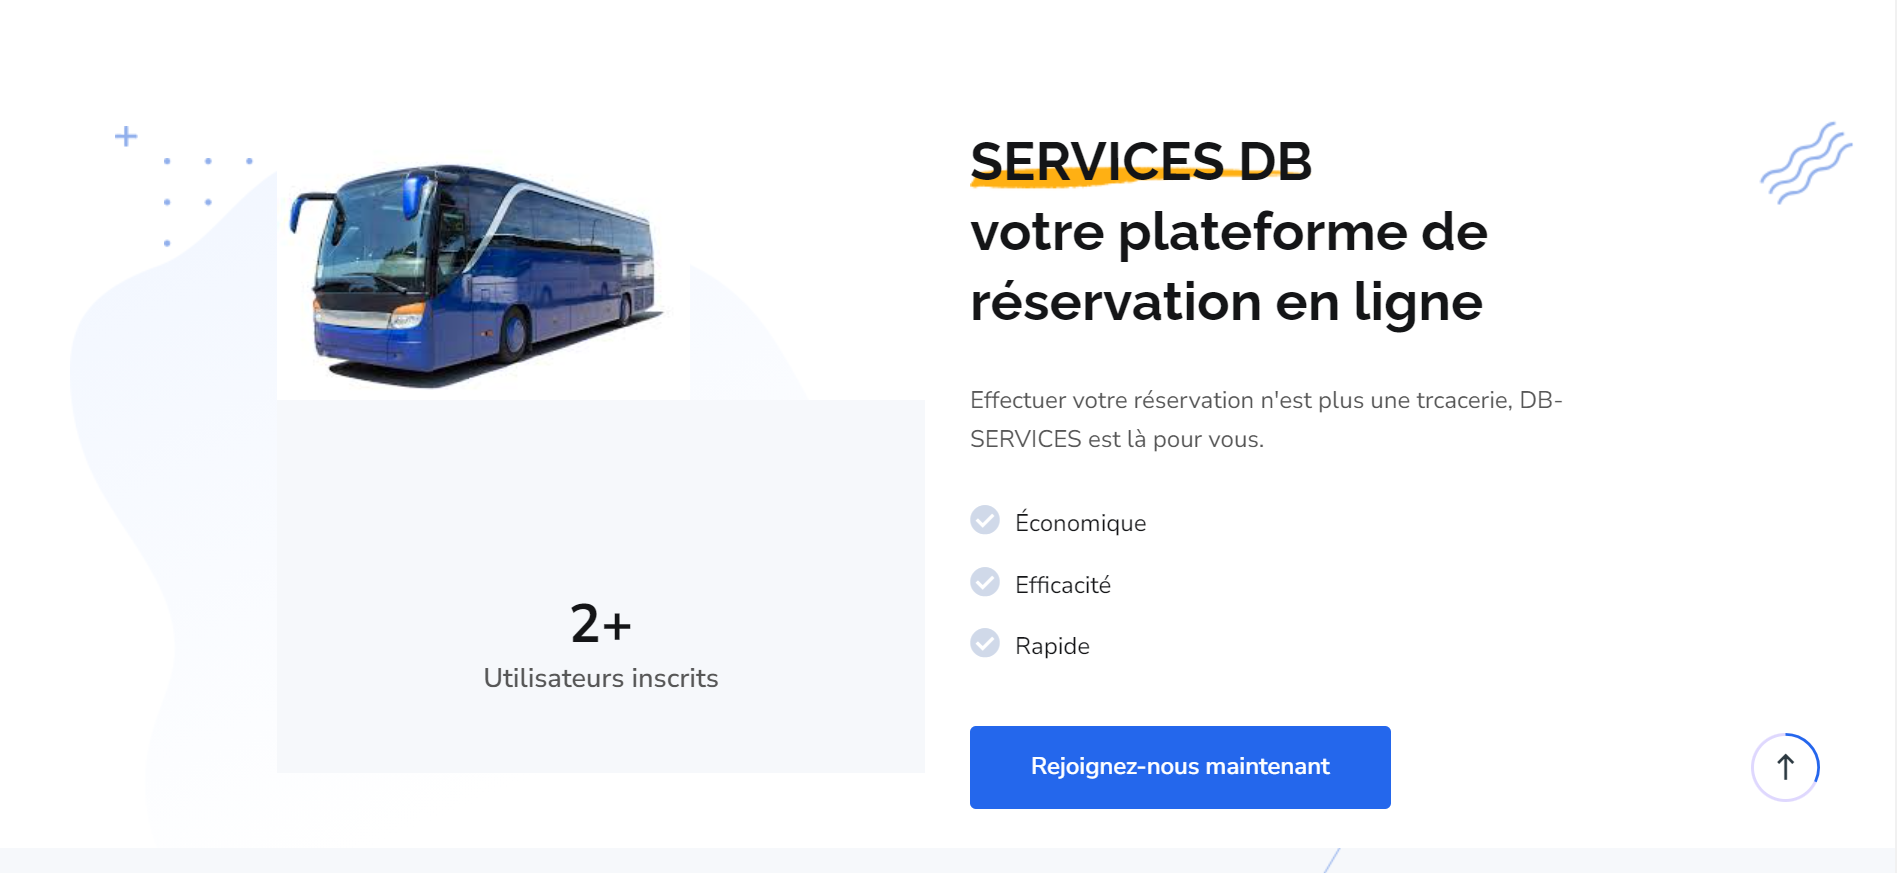Image resolution: width=1897 pixels, height=873 pixels.
Task: Click the blue wavy lines decoration
Action: click(x=1806, y=162)
